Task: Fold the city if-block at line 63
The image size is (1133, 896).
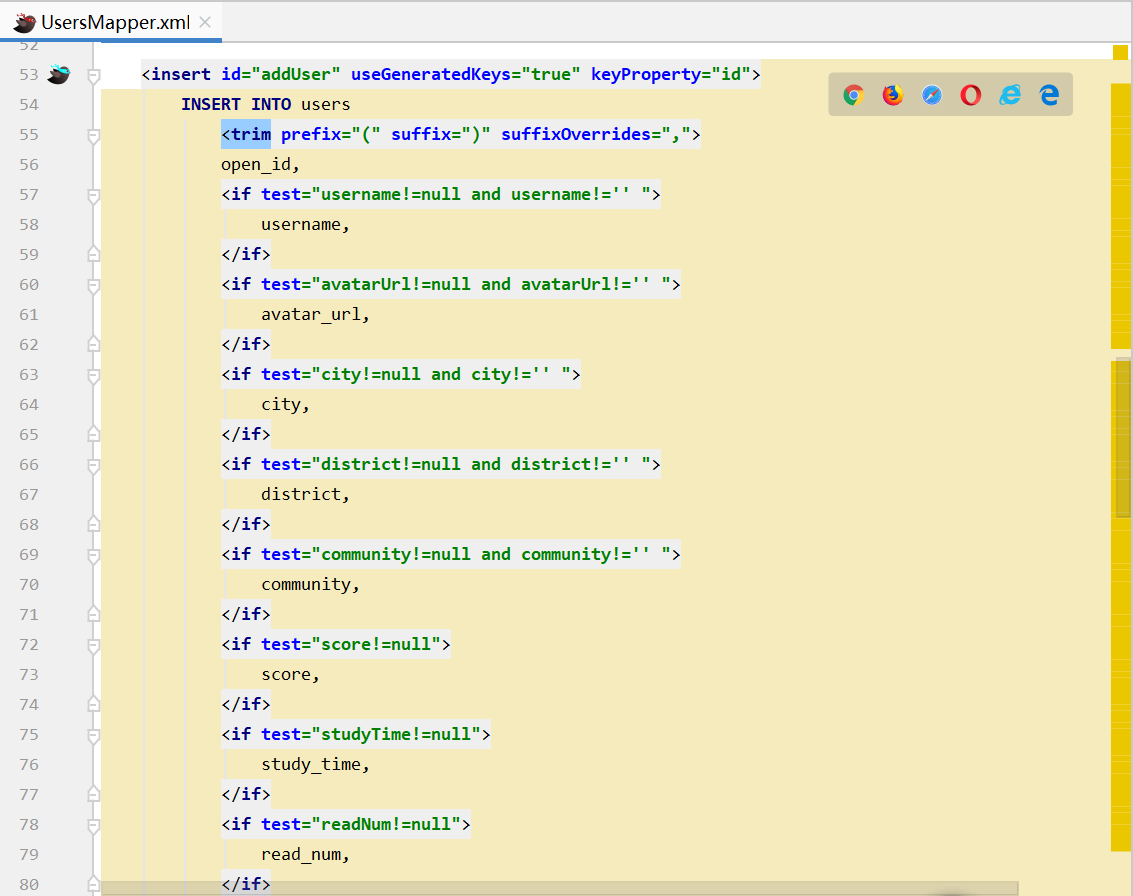Action: pyautogui.click(x=93, y=375)
